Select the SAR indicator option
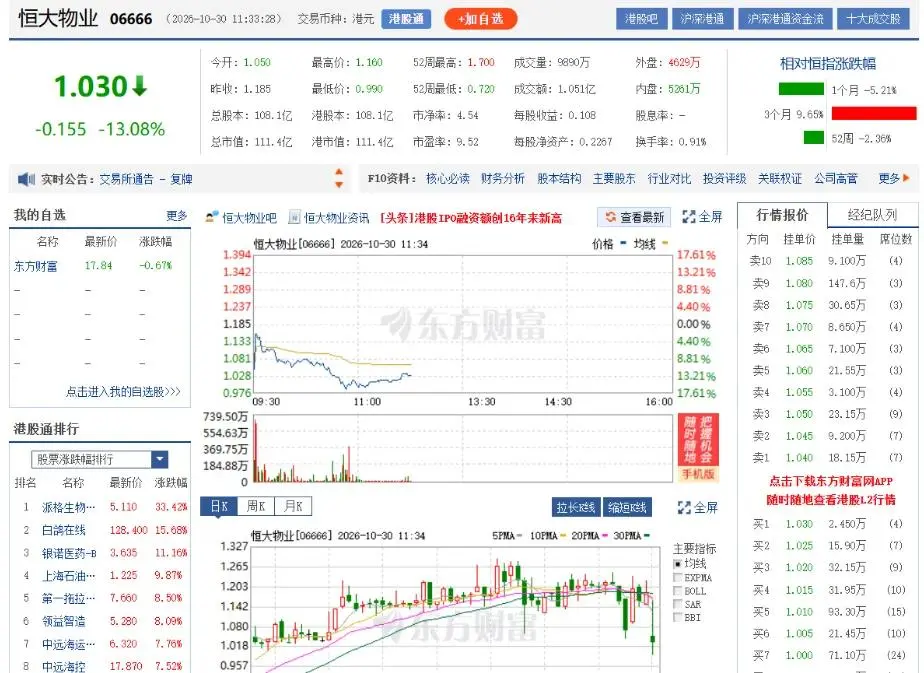The height and width of the screenshot is (673, 924). click(x=678, y=604)
